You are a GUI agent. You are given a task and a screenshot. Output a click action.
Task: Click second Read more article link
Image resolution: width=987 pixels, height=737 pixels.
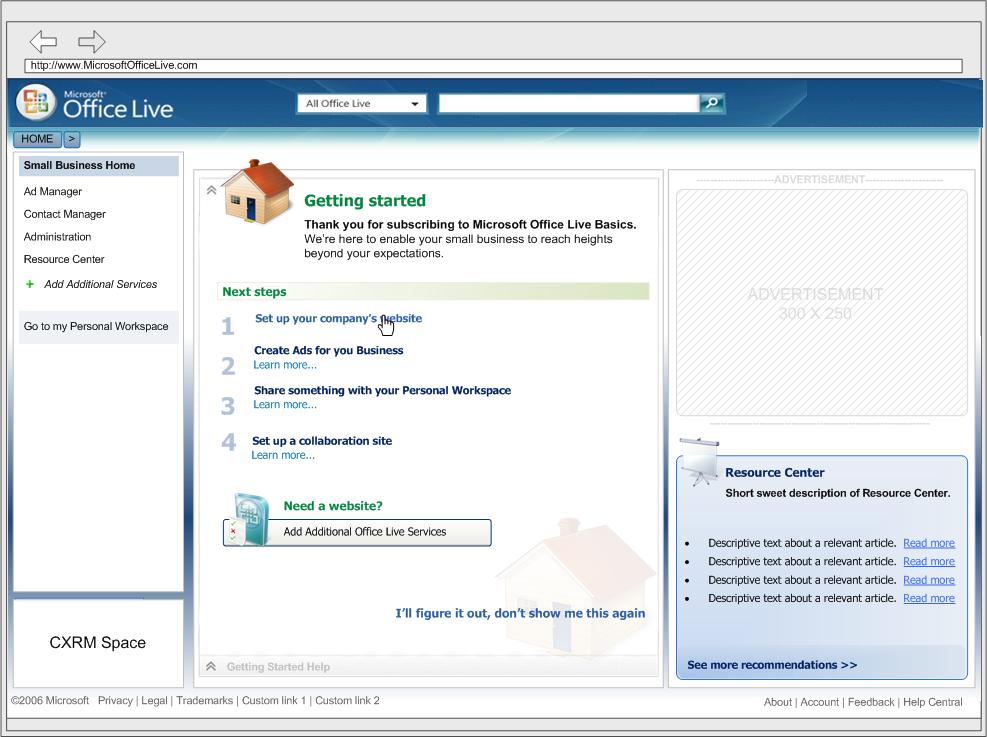929,561
